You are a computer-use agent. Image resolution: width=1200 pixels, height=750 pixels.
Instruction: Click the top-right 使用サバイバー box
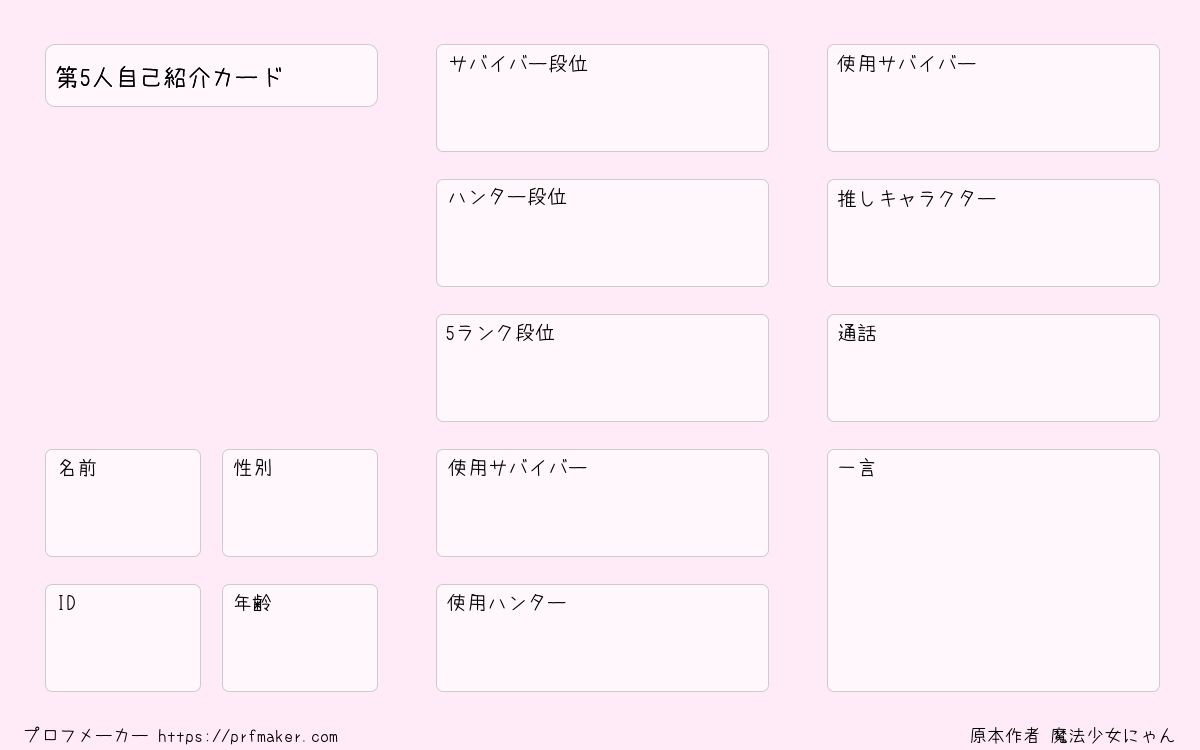click(993, 98)
